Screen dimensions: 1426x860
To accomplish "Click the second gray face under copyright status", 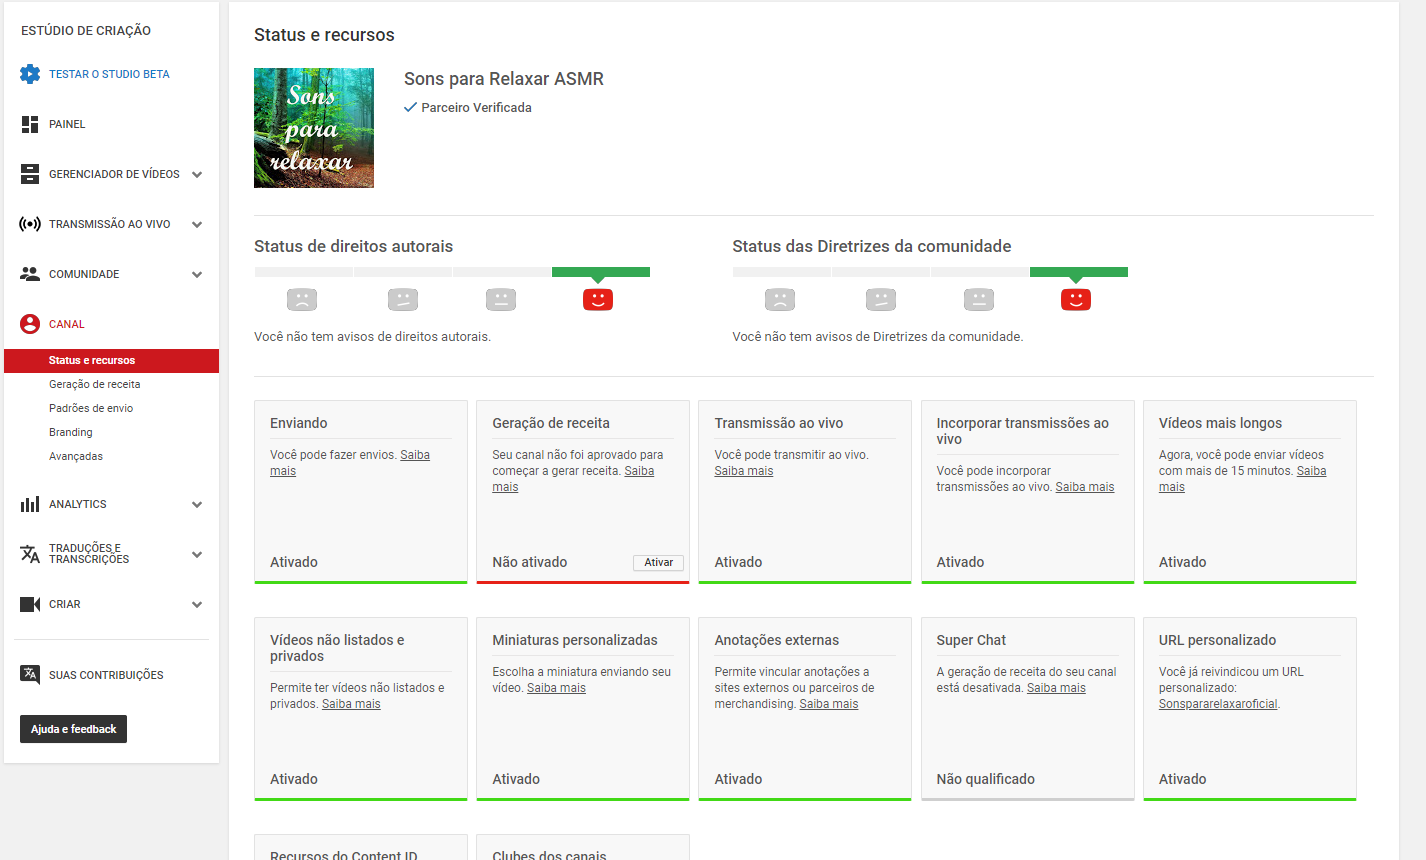I will [x=403, y=299].
